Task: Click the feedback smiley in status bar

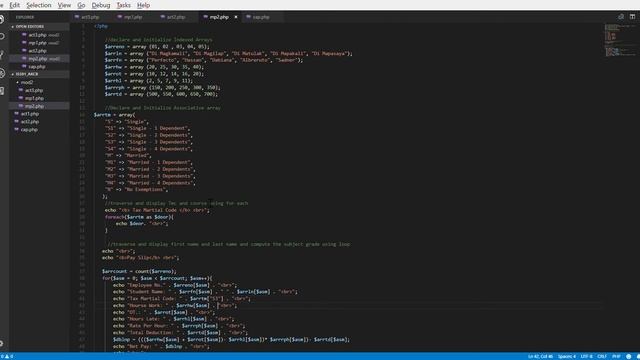Action: tap(629, 356)
